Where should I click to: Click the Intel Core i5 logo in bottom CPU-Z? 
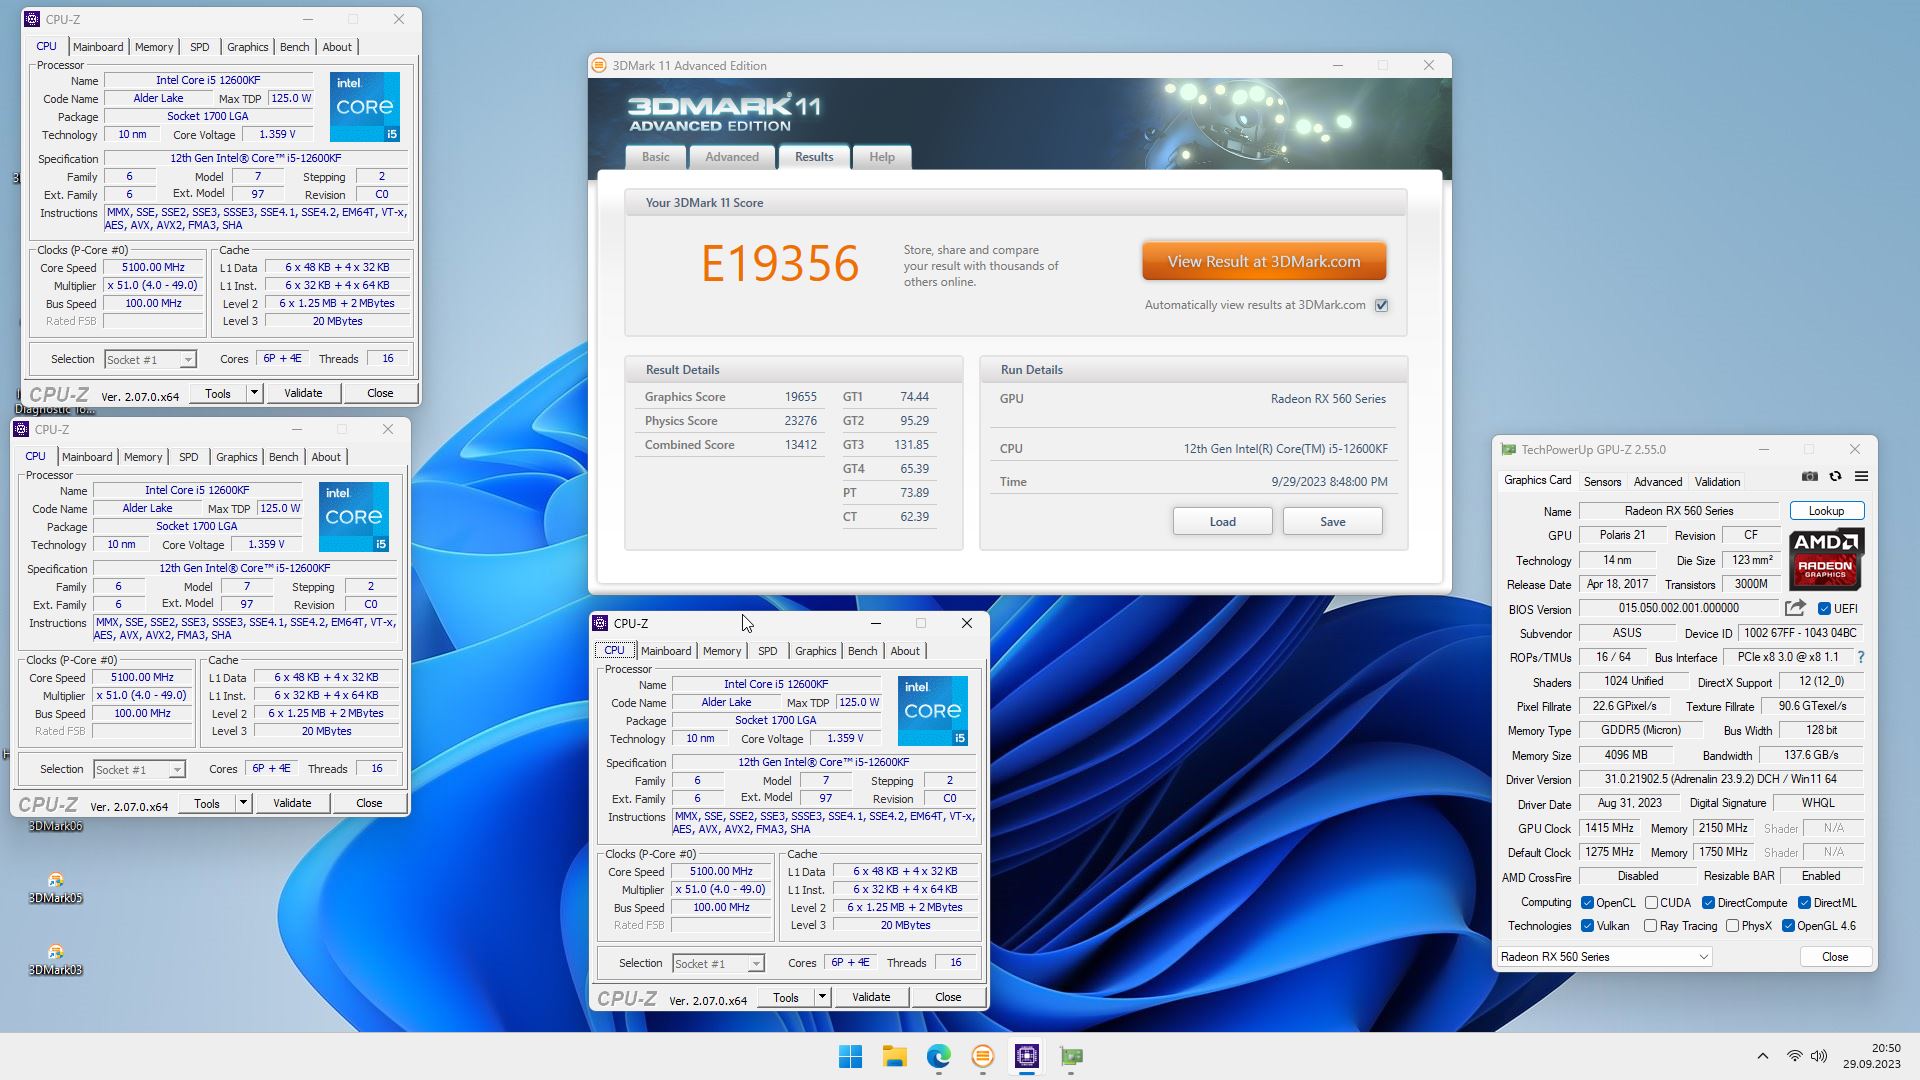point(932,711)
